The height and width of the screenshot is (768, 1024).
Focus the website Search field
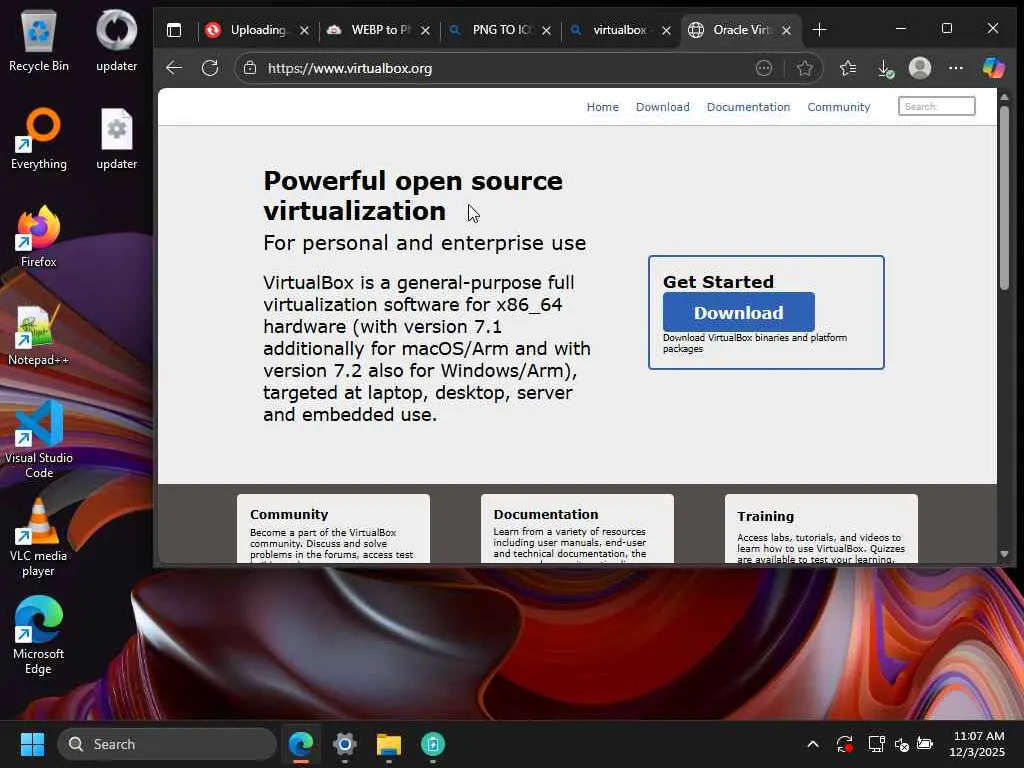click(936, 106)
